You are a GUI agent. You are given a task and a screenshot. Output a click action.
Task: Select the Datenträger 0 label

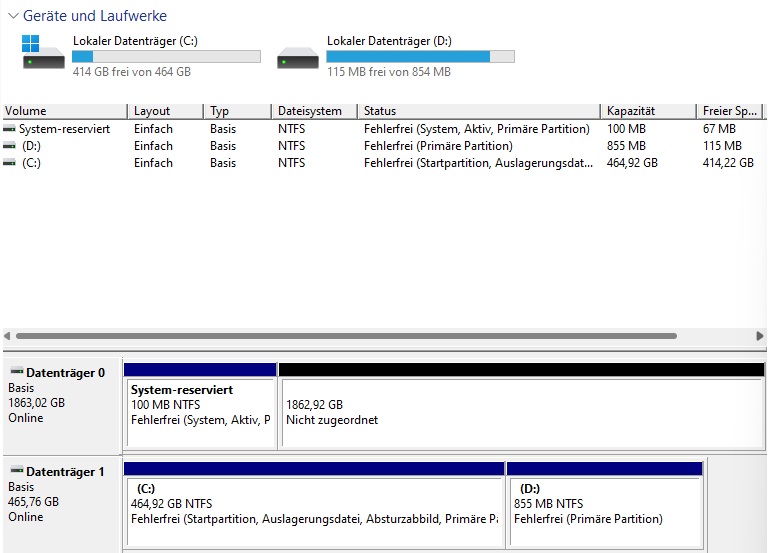66,373
